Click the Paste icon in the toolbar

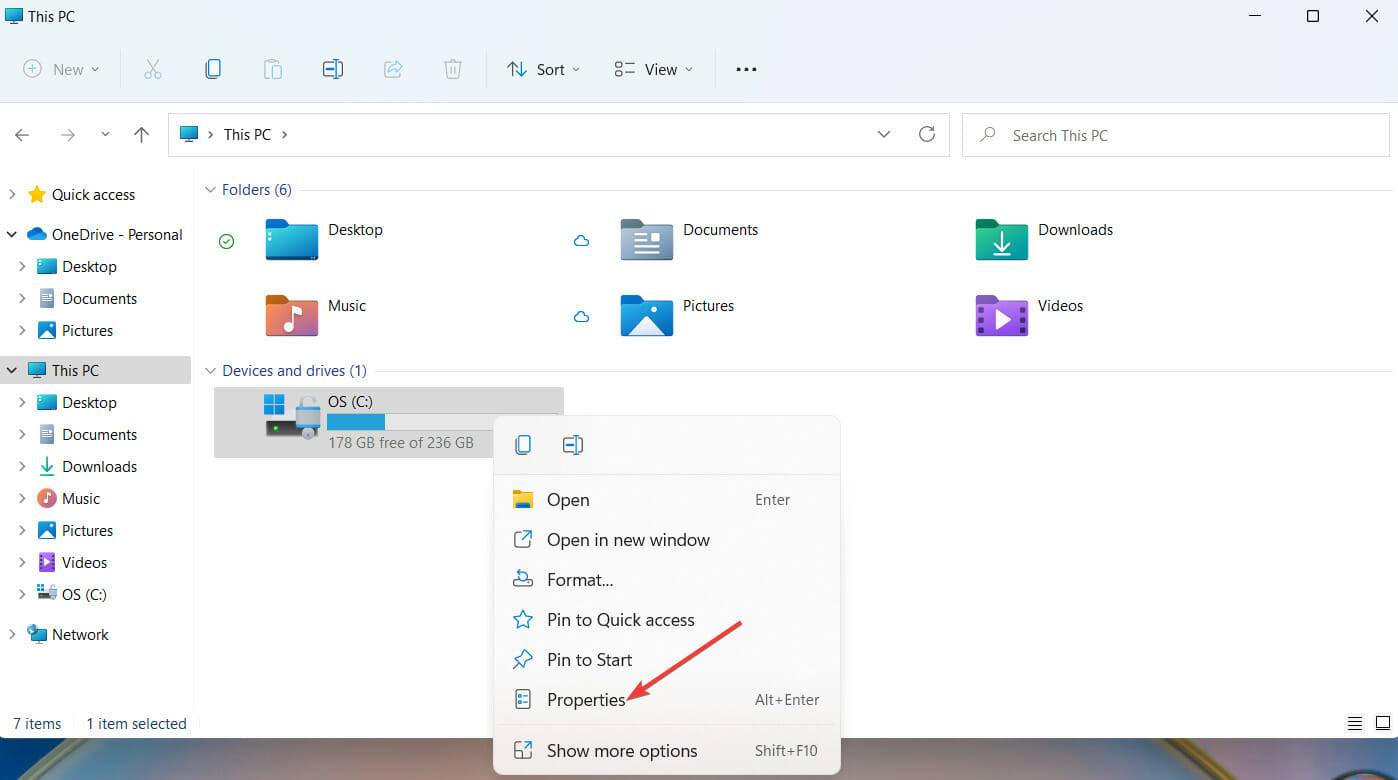[x=272, y=68]
